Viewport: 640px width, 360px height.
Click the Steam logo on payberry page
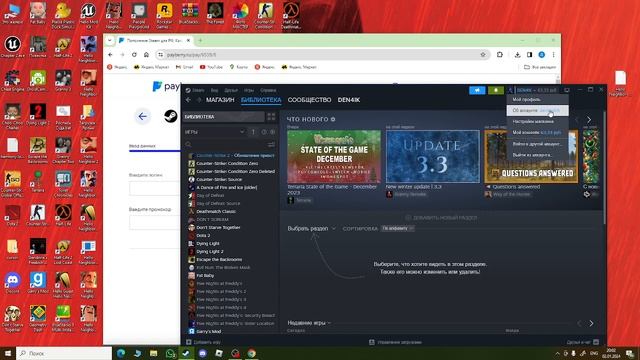tap(171, 117)
